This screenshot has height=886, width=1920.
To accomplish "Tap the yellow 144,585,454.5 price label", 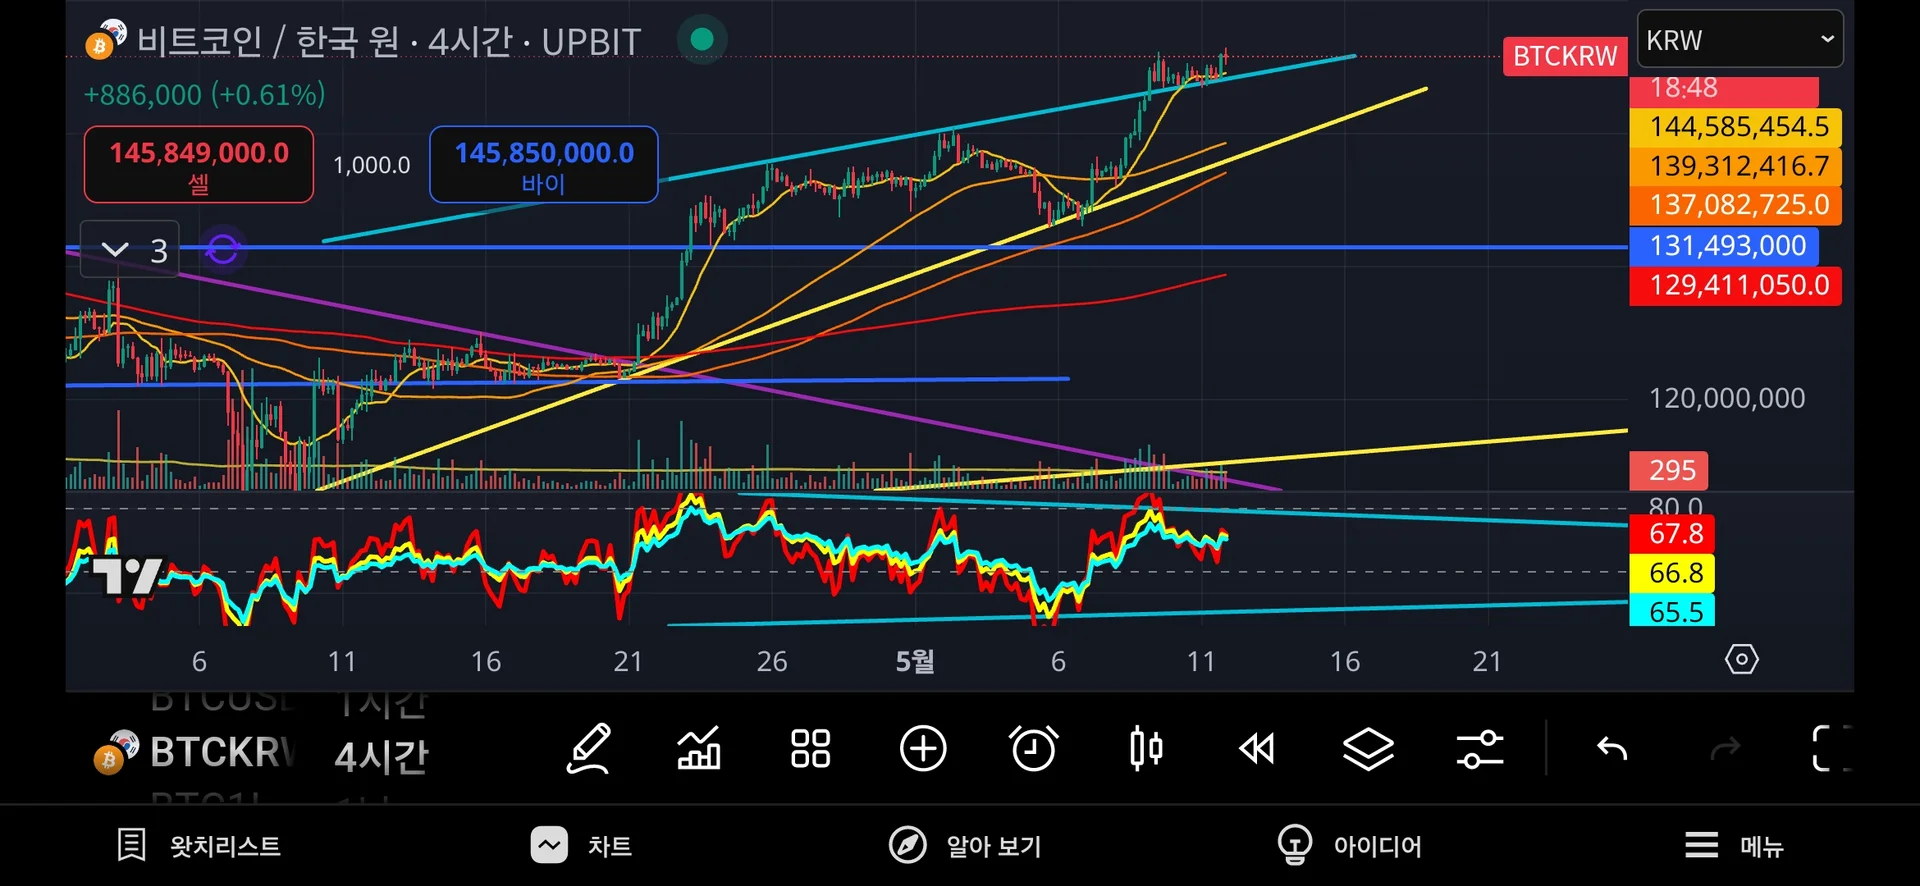I will tap(1736, 127).
